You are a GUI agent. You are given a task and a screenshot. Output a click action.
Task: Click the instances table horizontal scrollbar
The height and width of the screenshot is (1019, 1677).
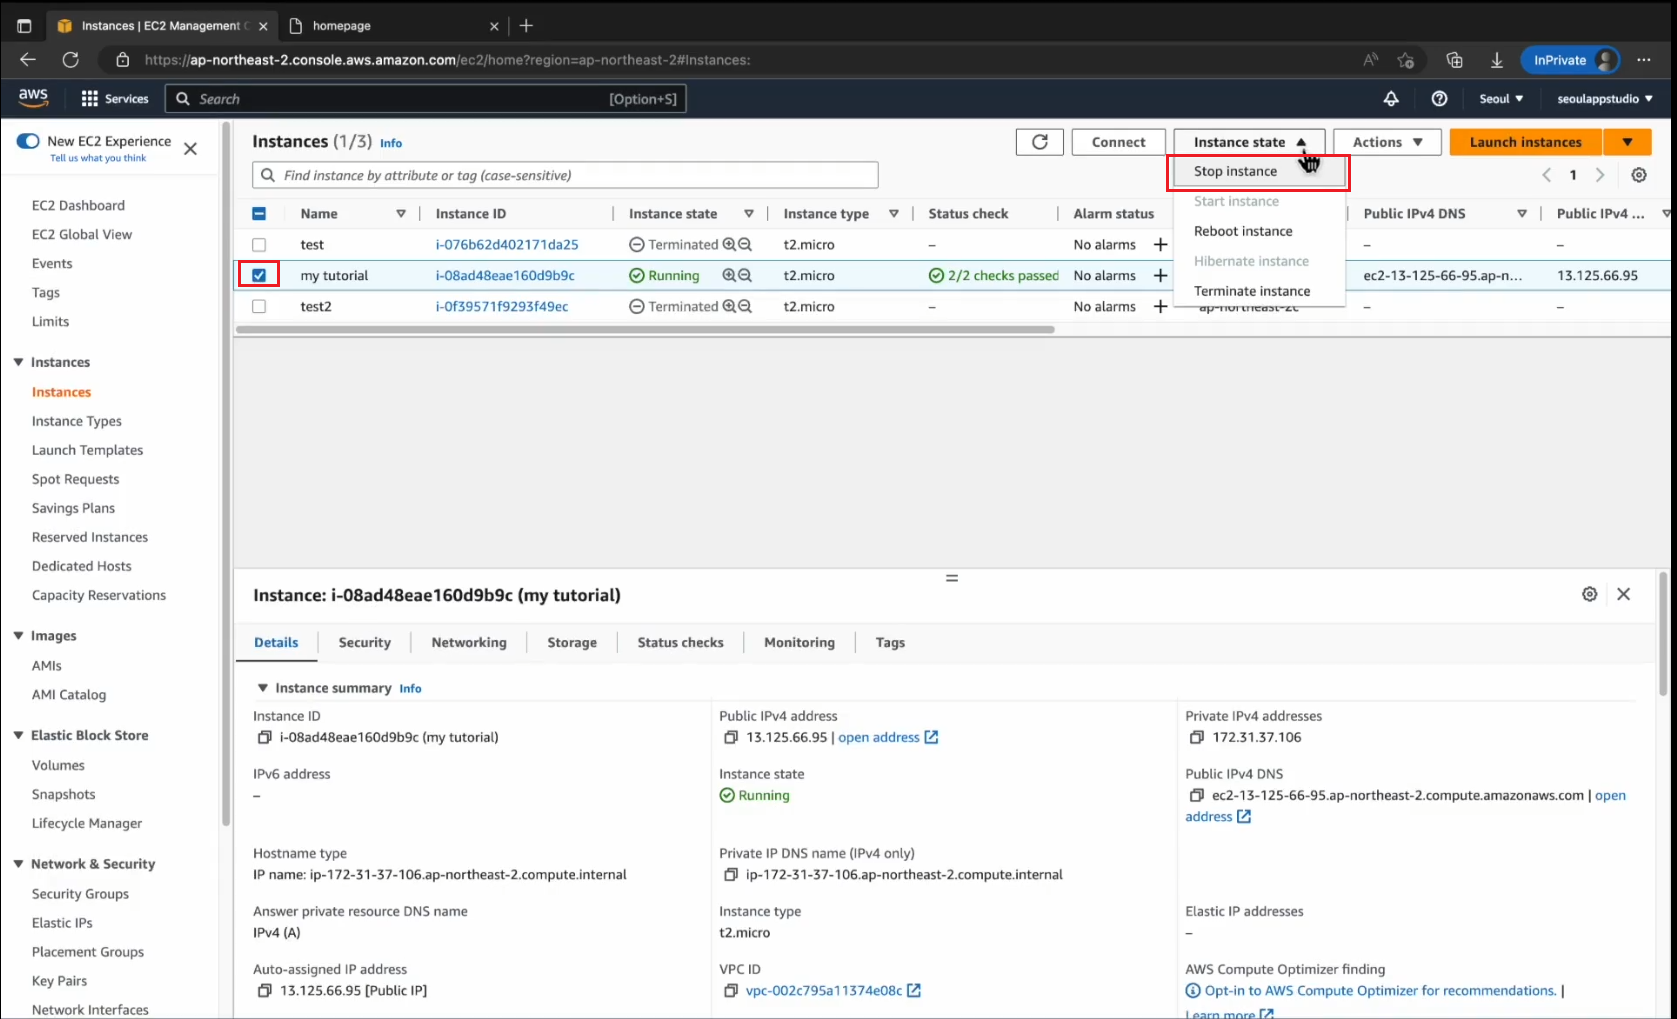coord(645,329)
